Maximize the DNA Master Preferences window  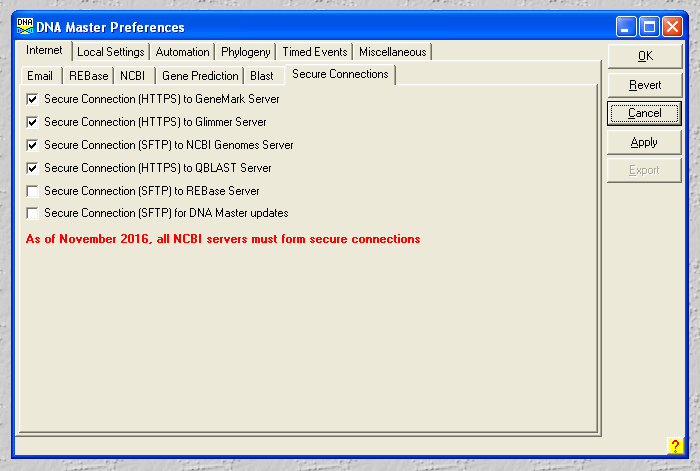point(649,27)
